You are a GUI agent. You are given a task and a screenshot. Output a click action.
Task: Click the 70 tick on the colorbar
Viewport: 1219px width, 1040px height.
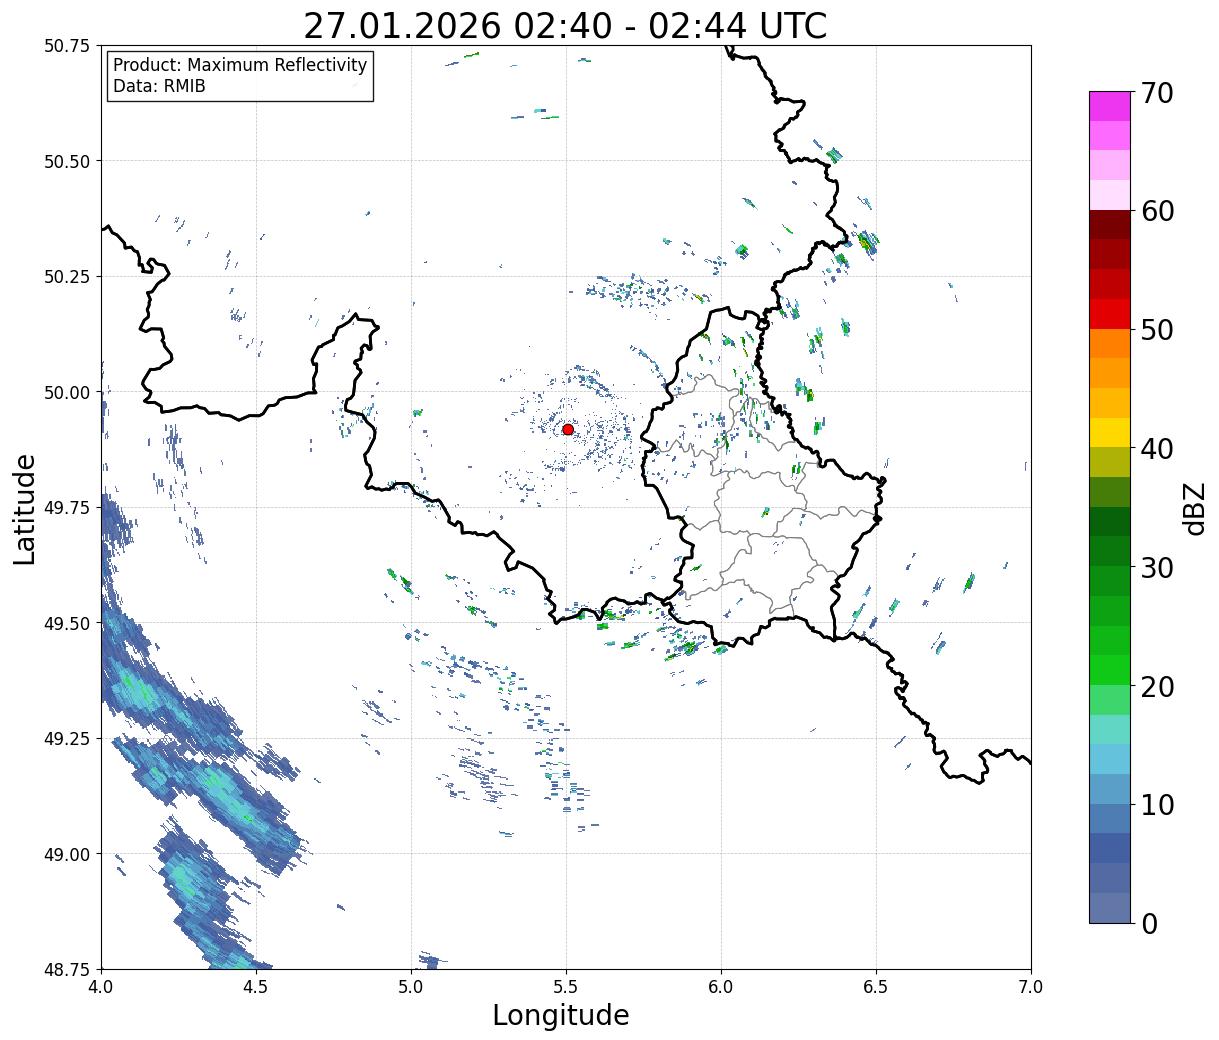click(x=1157, y=93)
